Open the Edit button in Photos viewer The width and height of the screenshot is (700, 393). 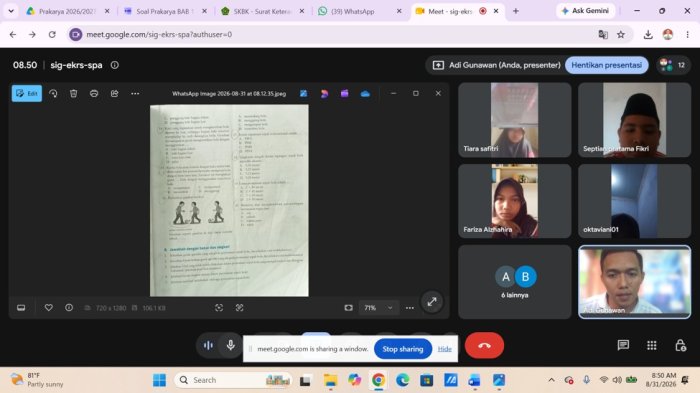[x=27, y=93]
